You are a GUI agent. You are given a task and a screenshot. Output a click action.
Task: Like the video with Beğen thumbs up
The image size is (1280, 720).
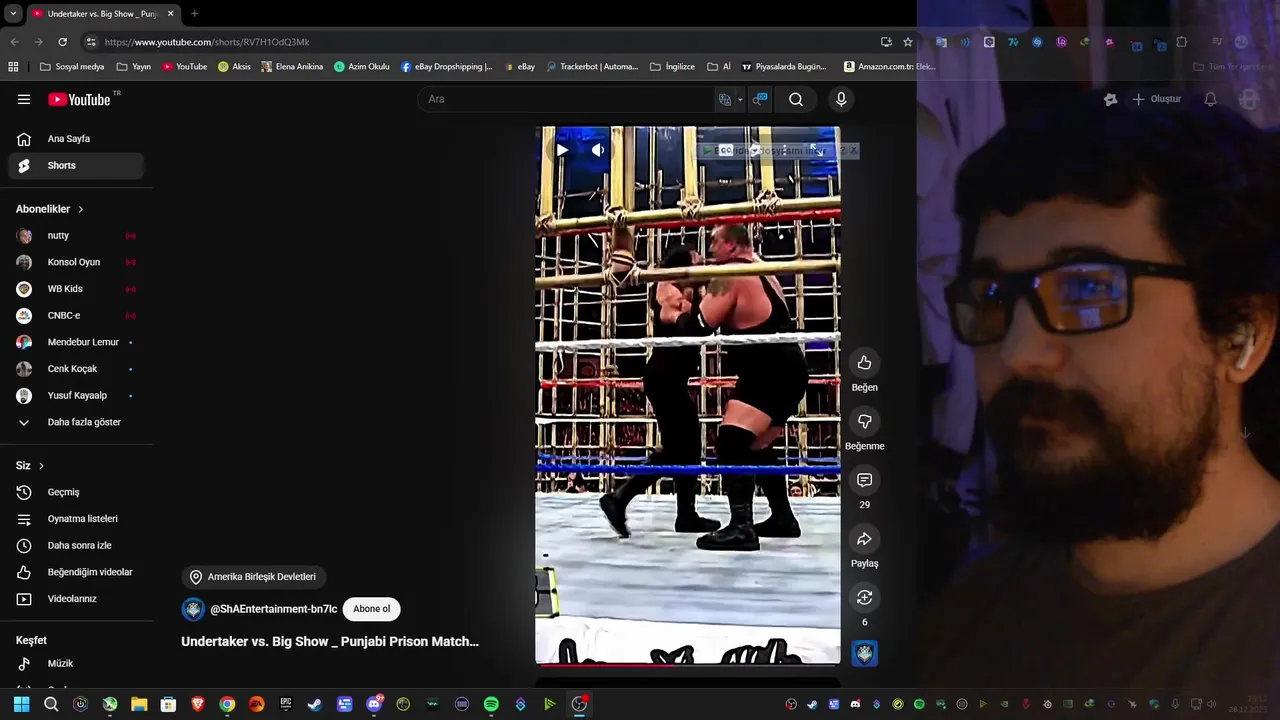tap(864, 363)
